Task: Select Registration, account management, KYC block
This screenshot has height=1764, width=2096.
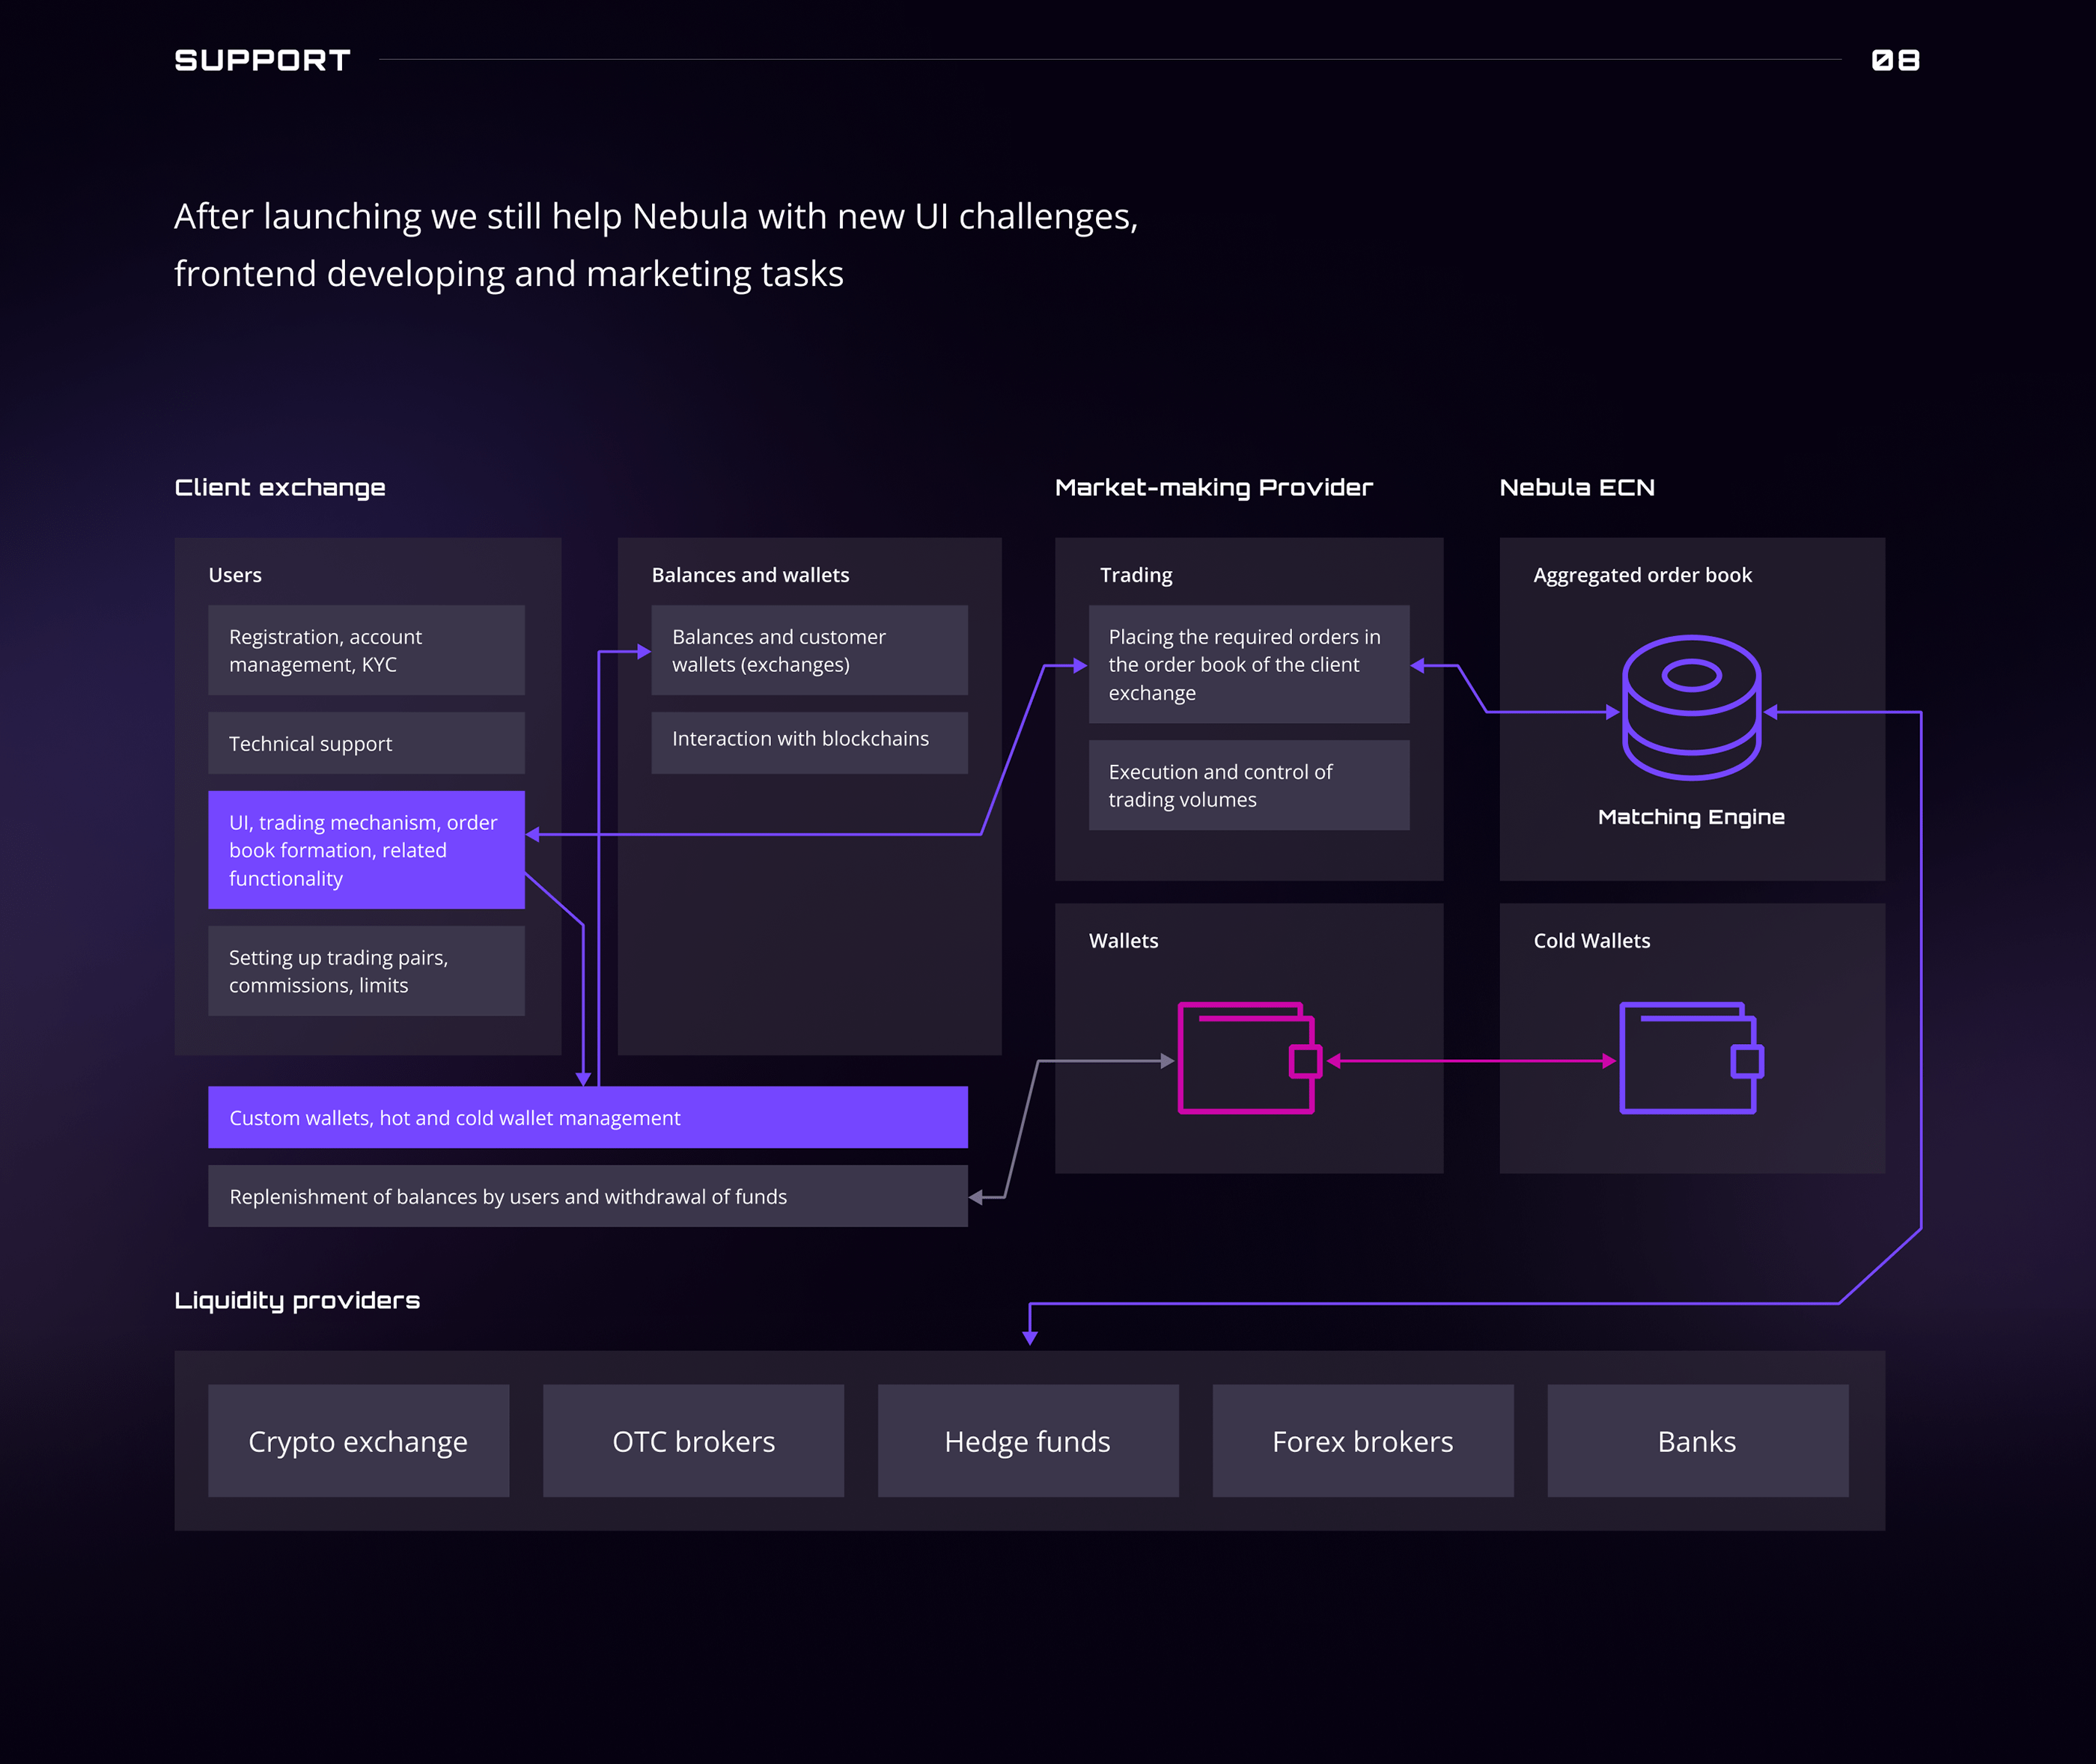Action: (x=366, y=650)
